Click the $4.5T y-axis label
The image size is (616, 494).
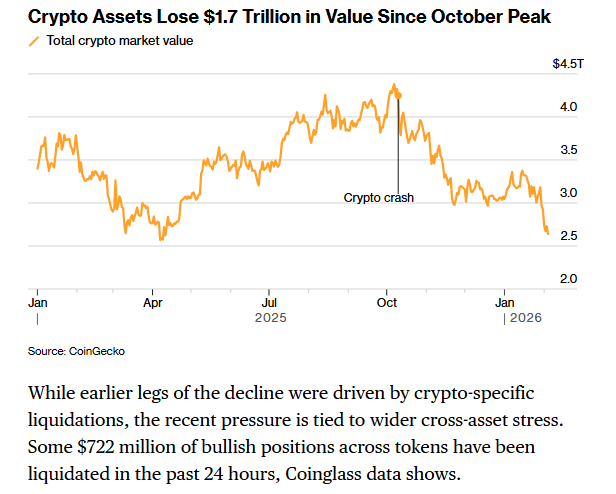567,64
